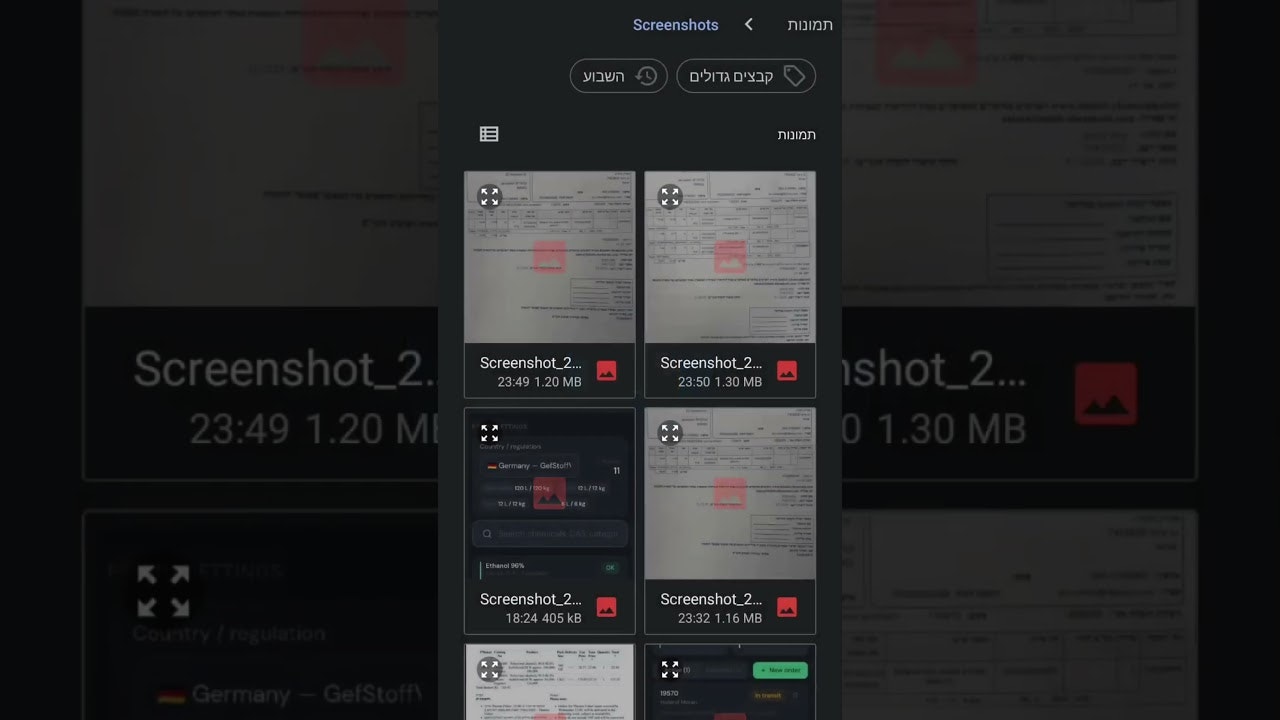Expand preview of the 23:50 screenshot

pyautogui.click(x=670, y=196)
